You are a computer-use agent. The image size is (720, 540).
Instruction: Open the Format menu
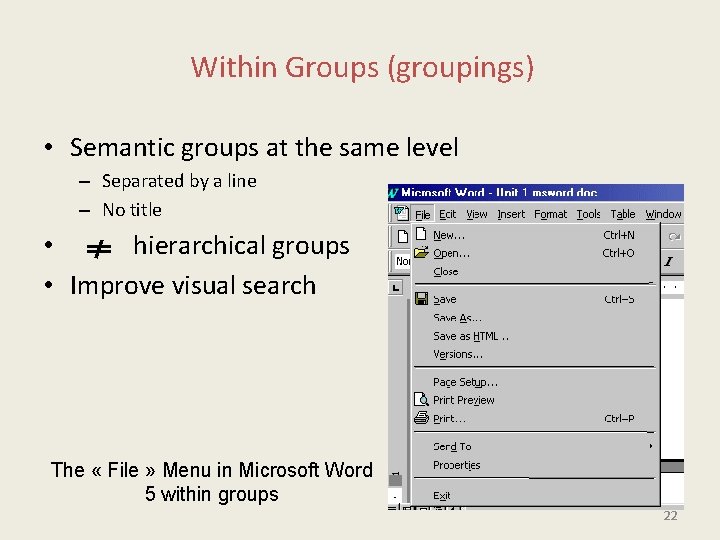(x=551, y=214)
